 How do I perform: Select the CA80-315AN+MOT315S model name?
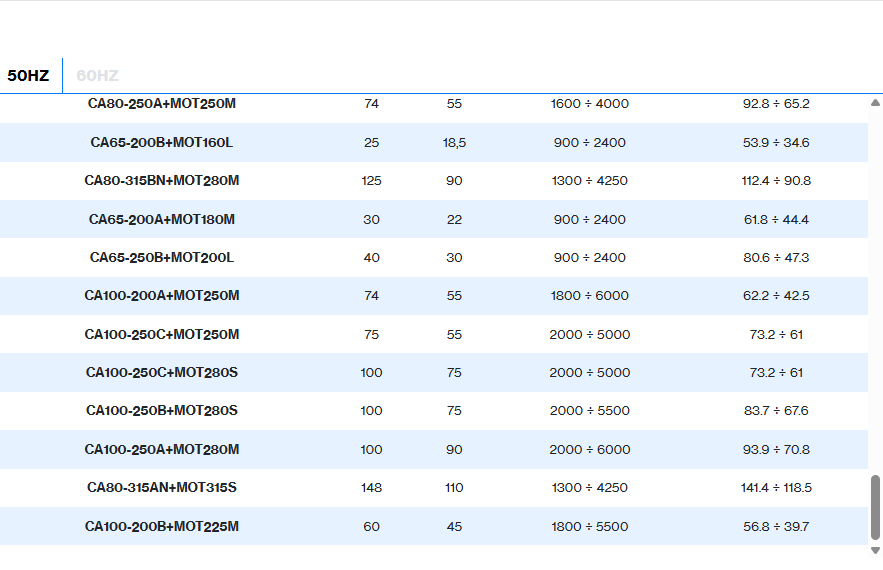[161, 488]
